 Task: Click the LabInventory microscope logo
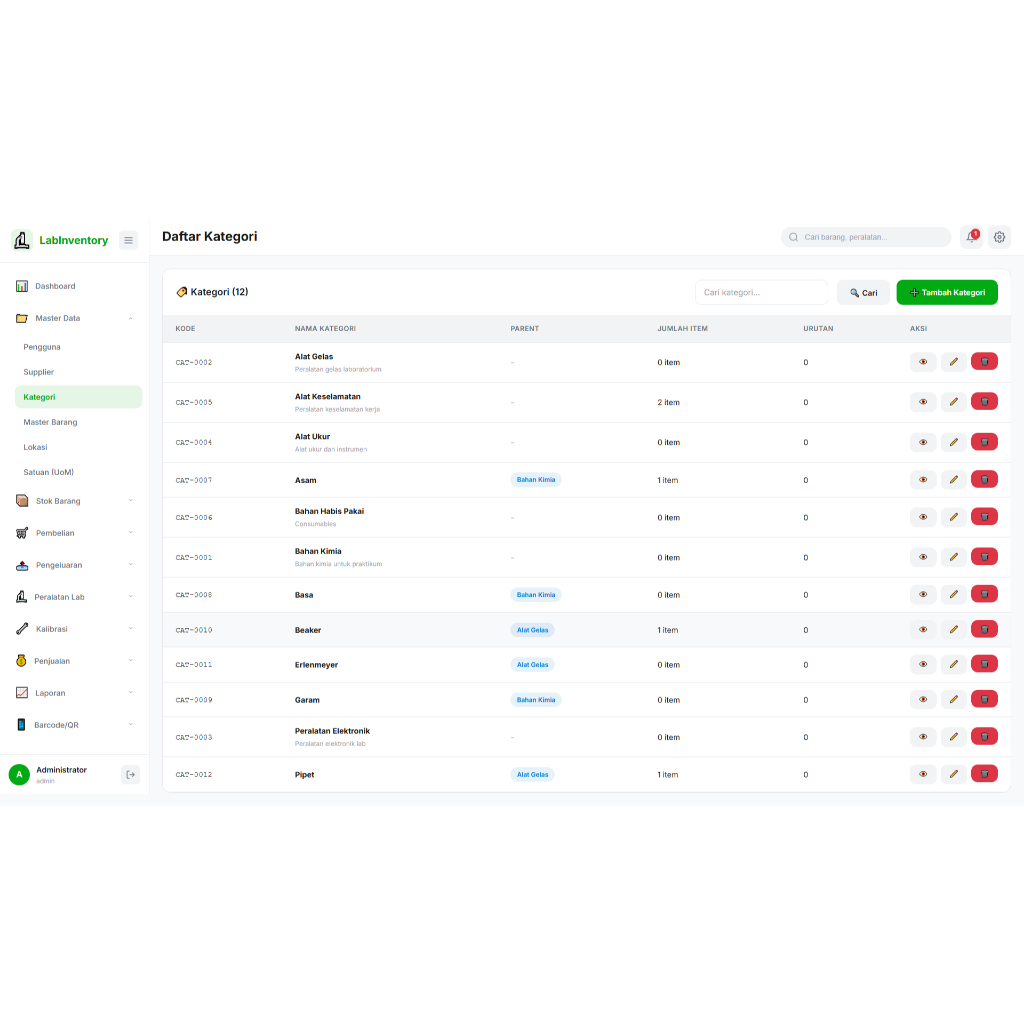pos(22,240)
